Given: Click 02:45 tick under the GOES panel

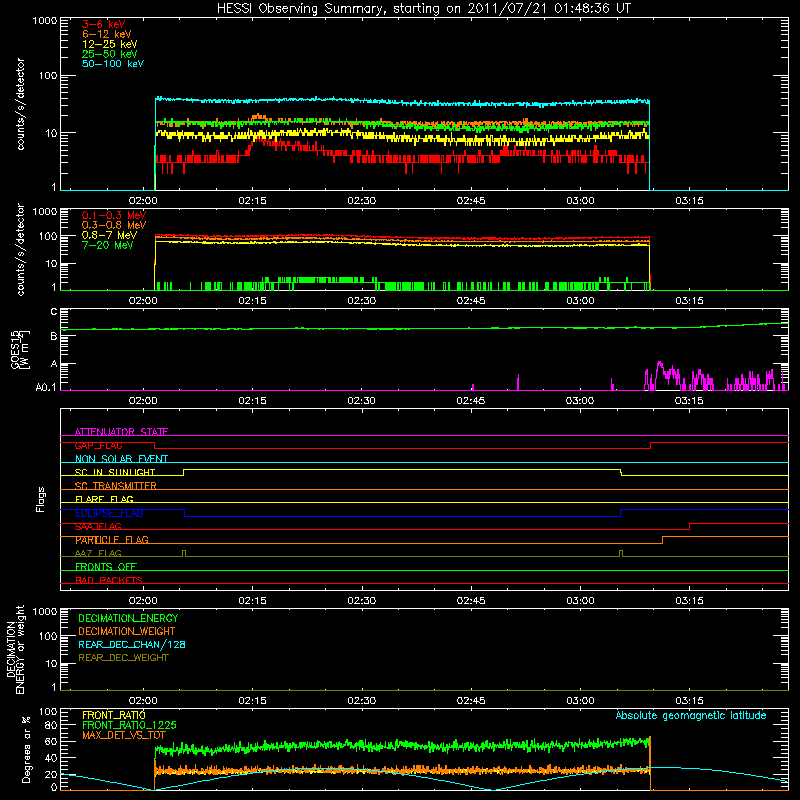Looking at the screenshot, I should tap(470, 401).
